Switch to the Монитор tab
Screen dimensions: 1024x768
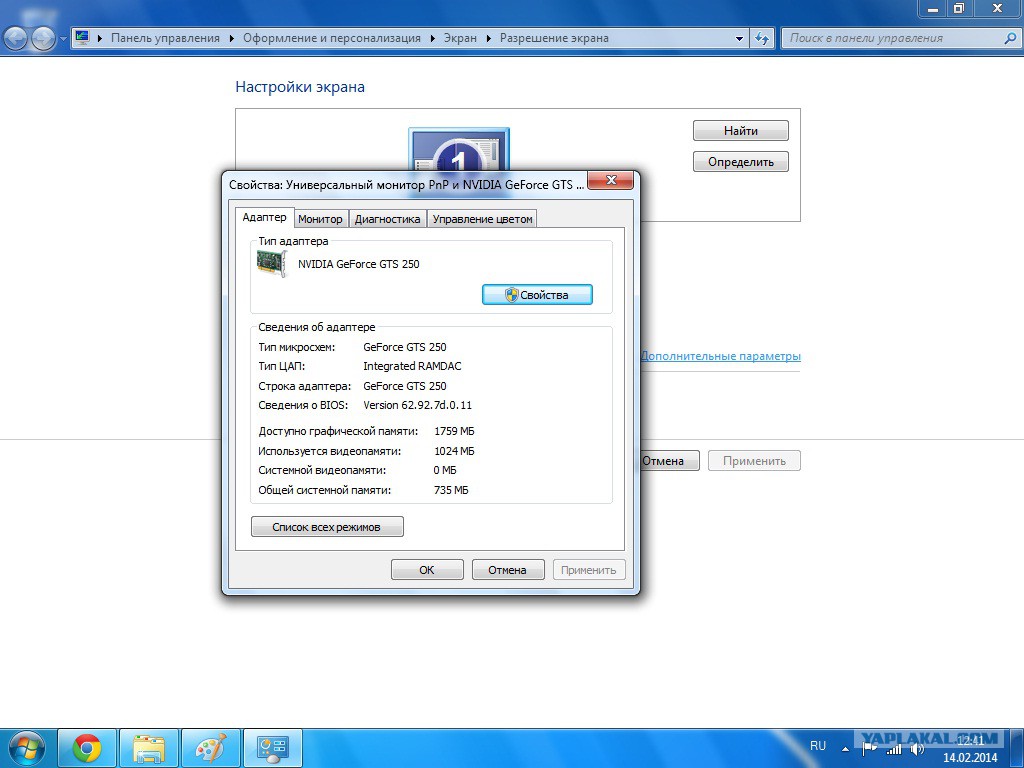point(320,219)
